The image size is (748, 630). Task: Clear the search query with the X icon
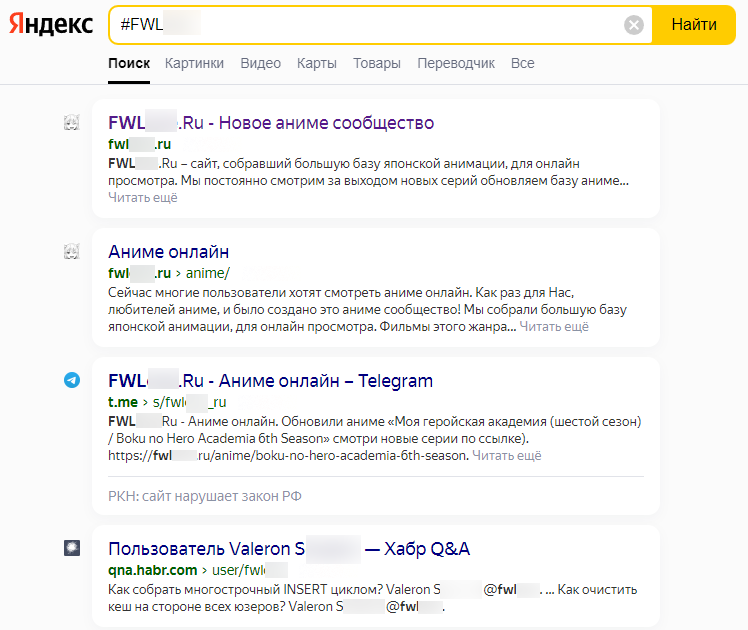tap(634, 25)
